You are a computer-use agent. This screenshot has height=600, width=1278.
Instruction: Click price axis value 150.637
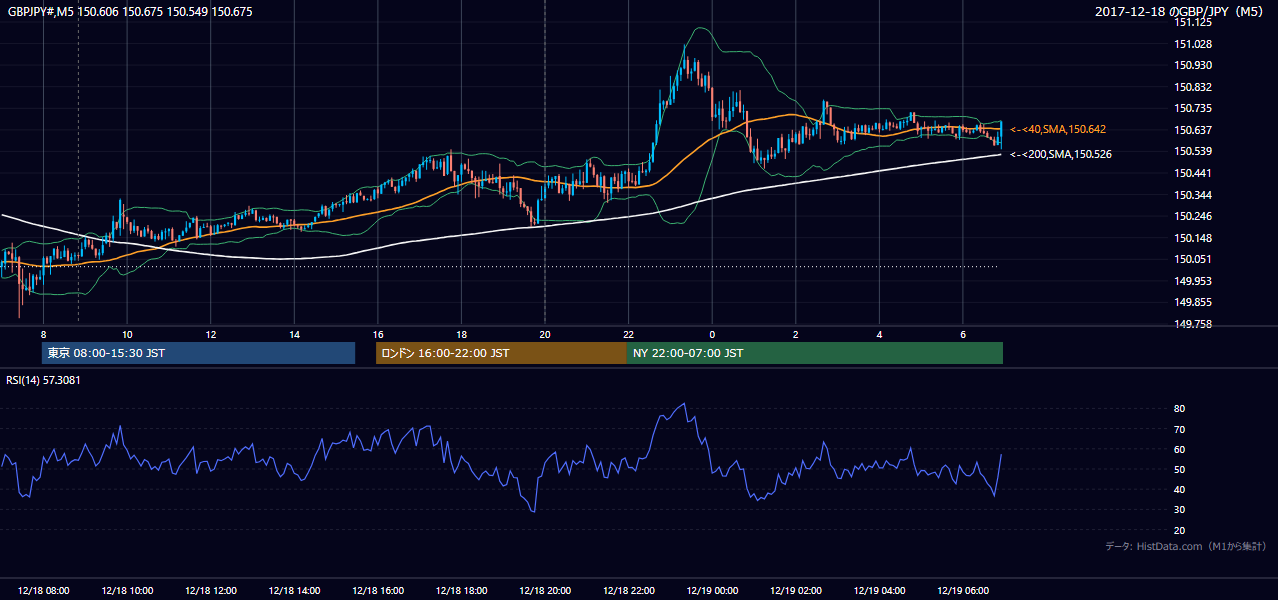pos(1193,130)
